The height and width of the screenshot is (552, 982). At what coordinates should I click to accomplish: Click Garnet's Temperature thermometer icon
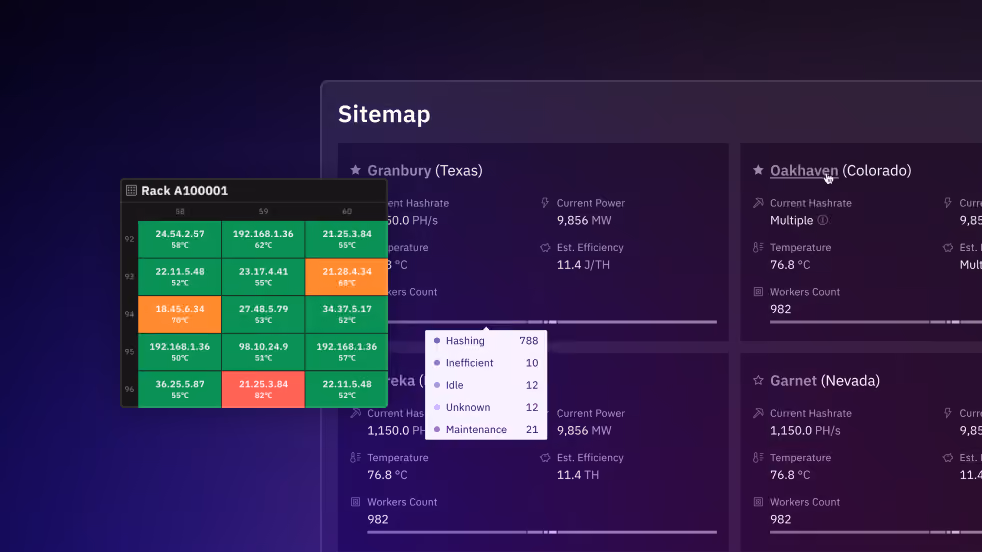coord(758,457)
